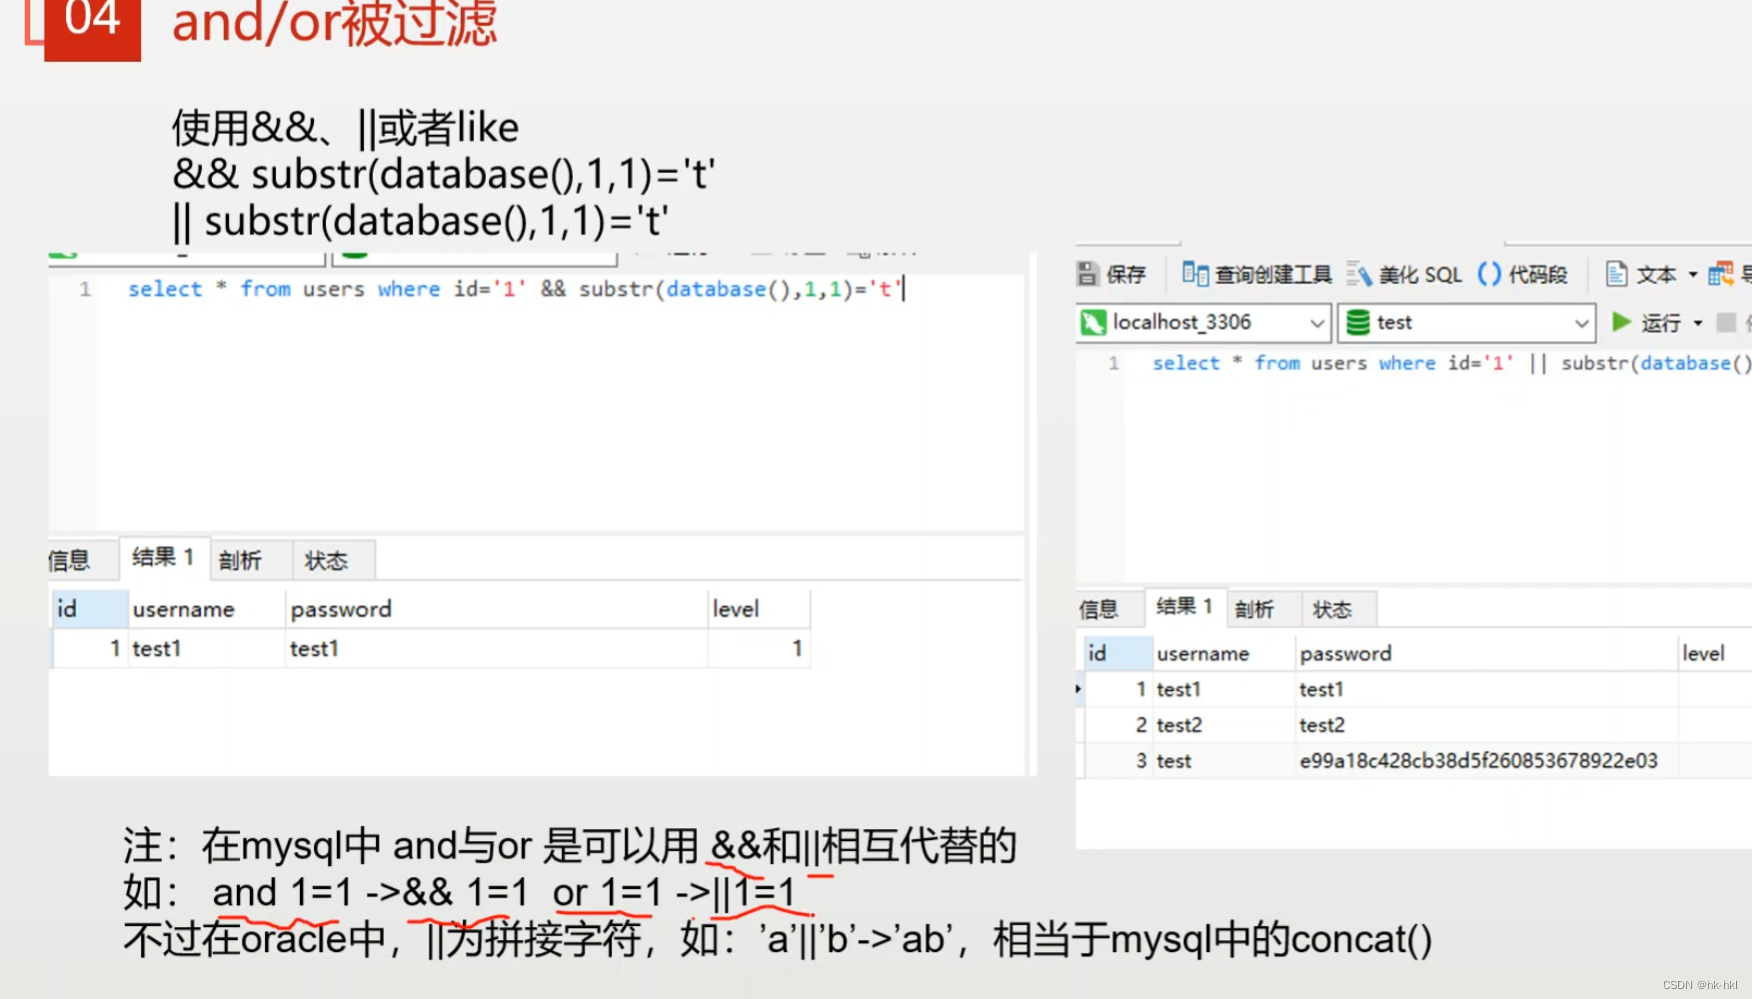Click username column header in left results
The height and width of the screenshot is (999, 1752).
point(206,609)
